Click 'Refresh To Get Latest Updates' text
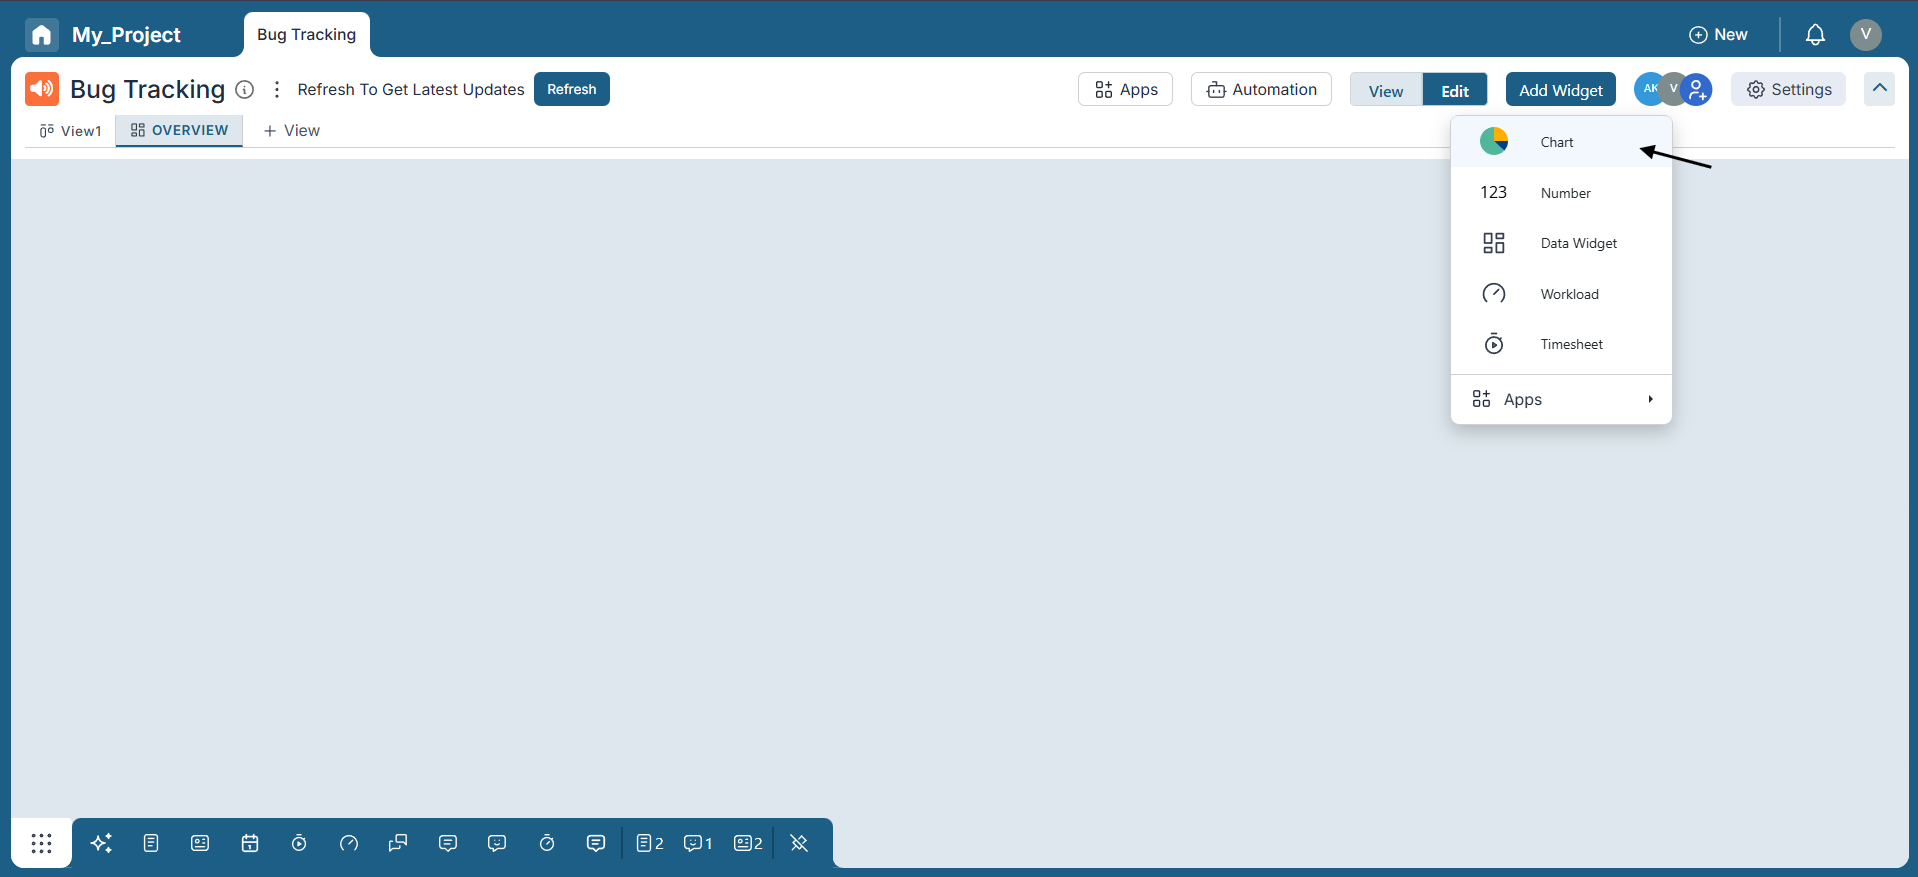Image resolution: width=1918 pixels, height=877 pixels. [411, 89]
